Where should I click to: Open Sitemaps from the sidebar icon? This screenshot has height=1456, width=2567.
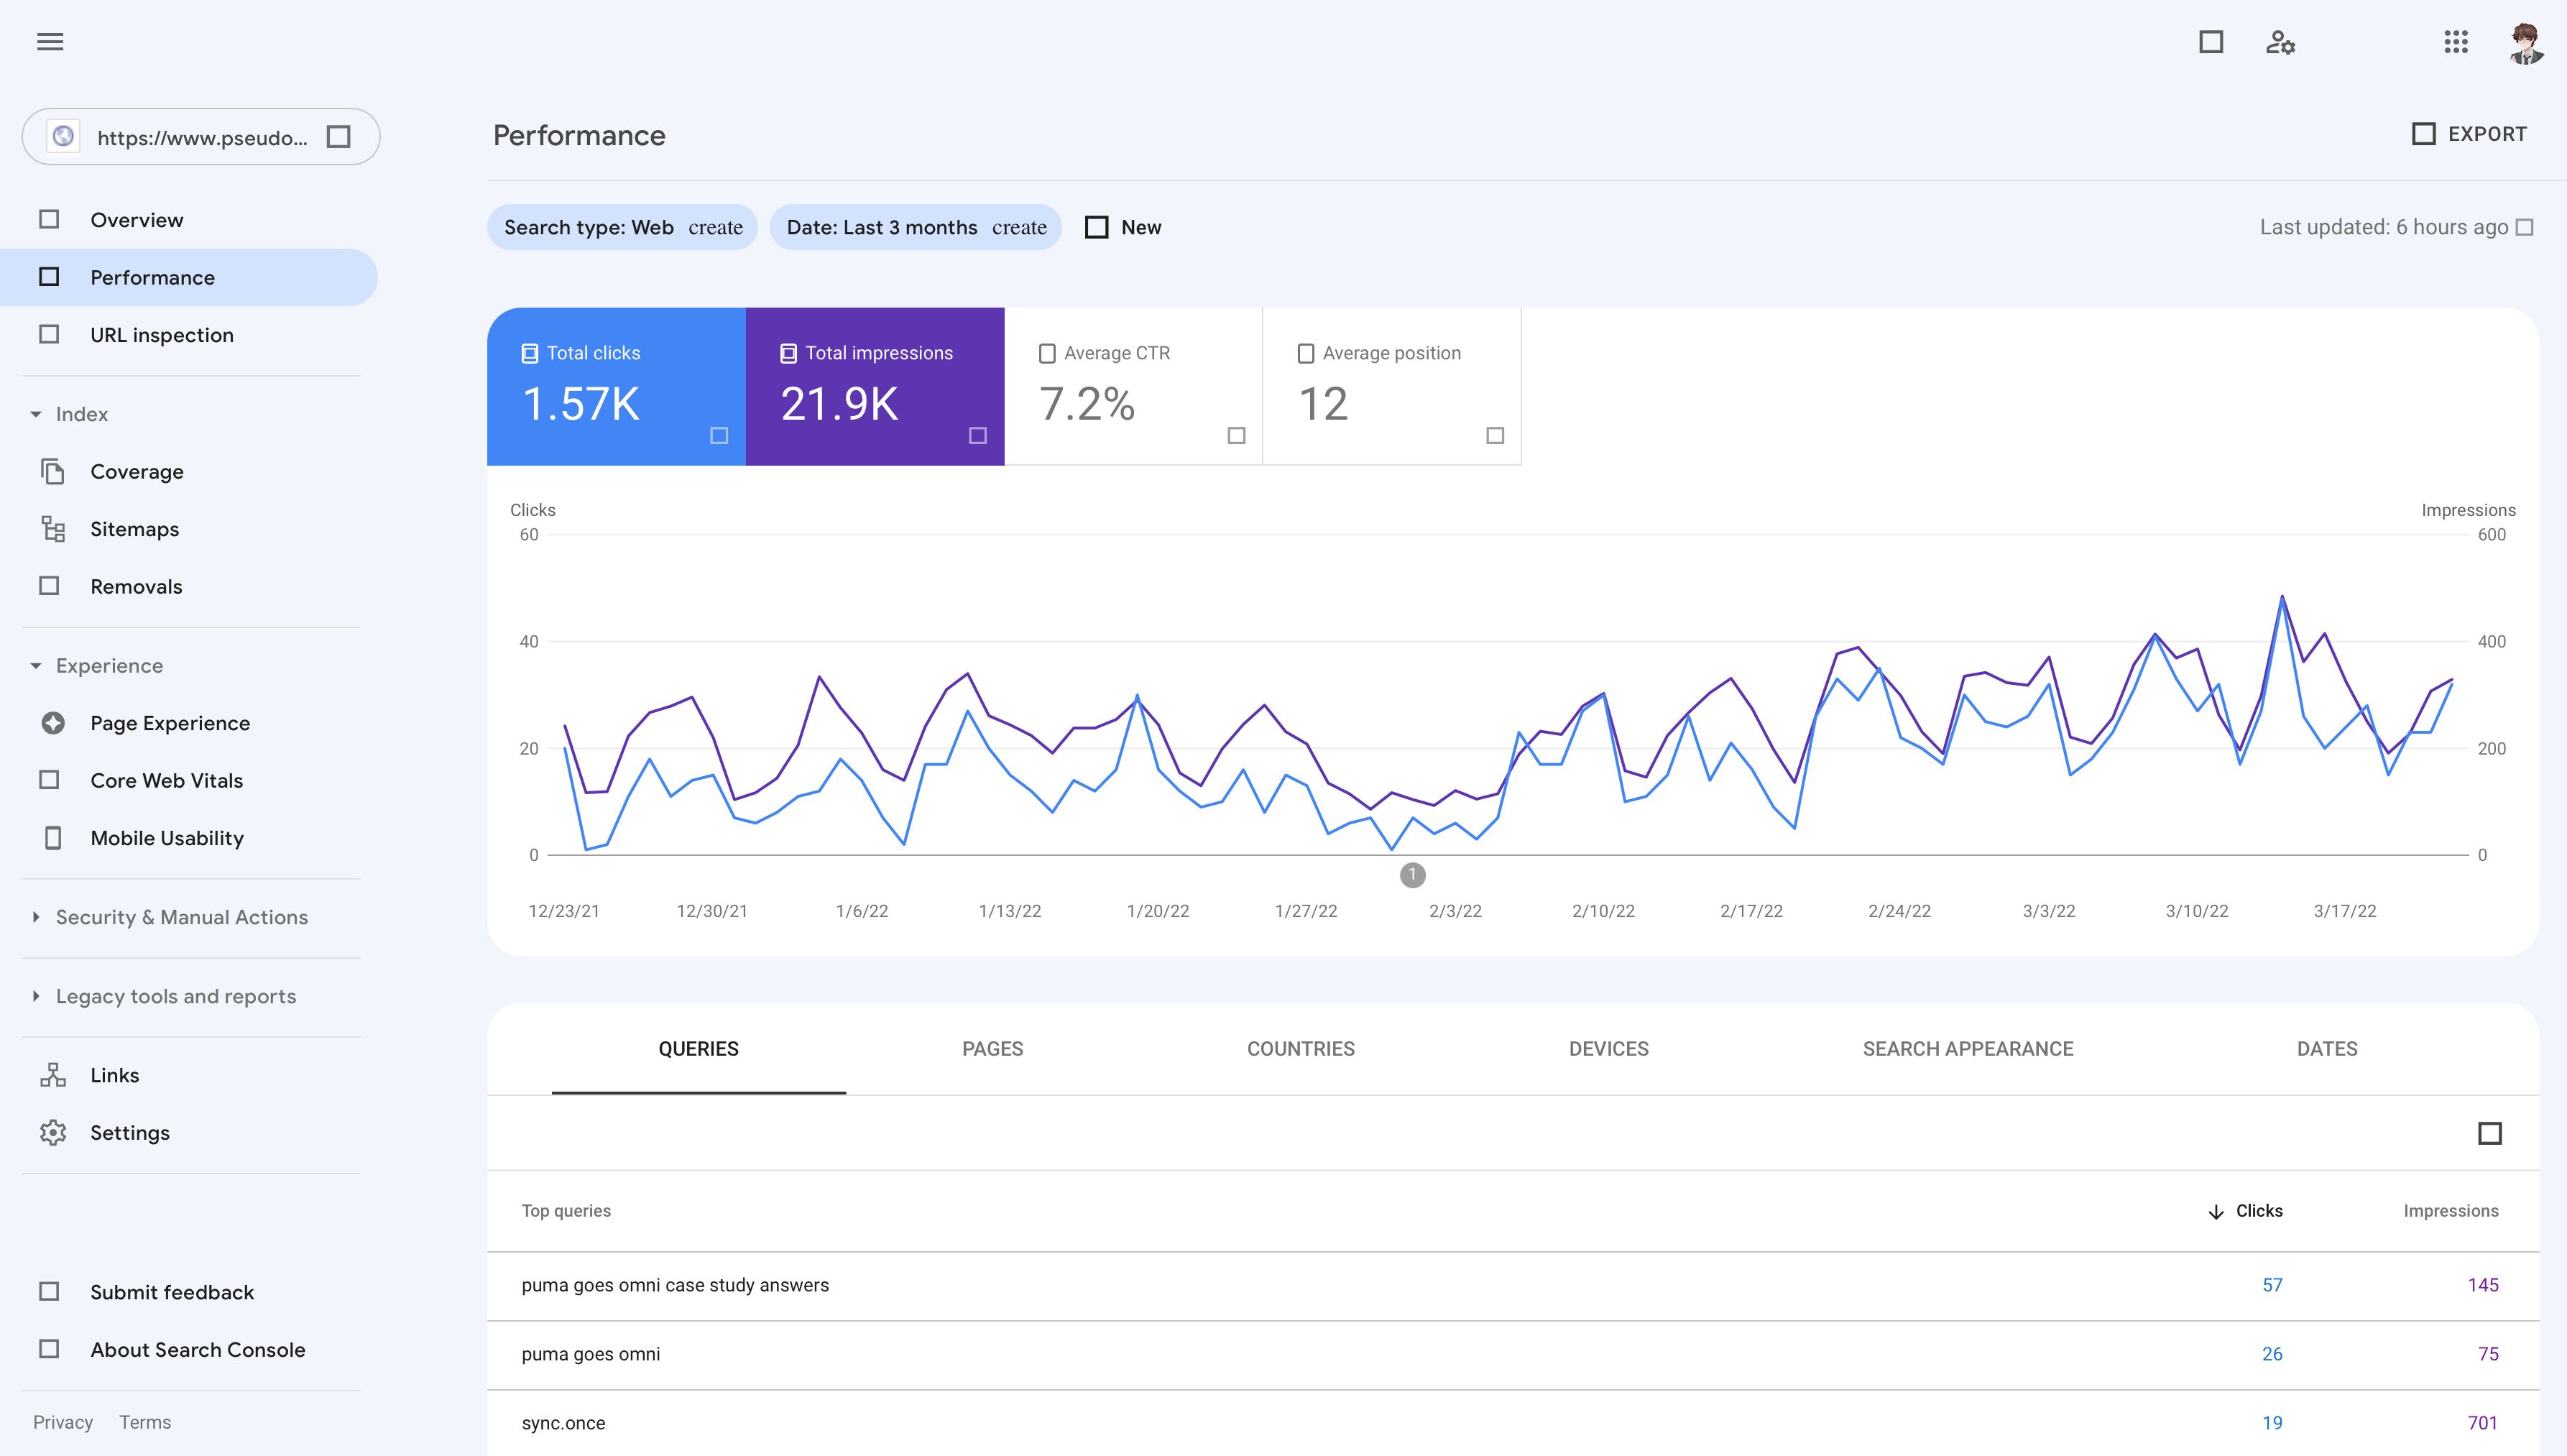point(53,529)
